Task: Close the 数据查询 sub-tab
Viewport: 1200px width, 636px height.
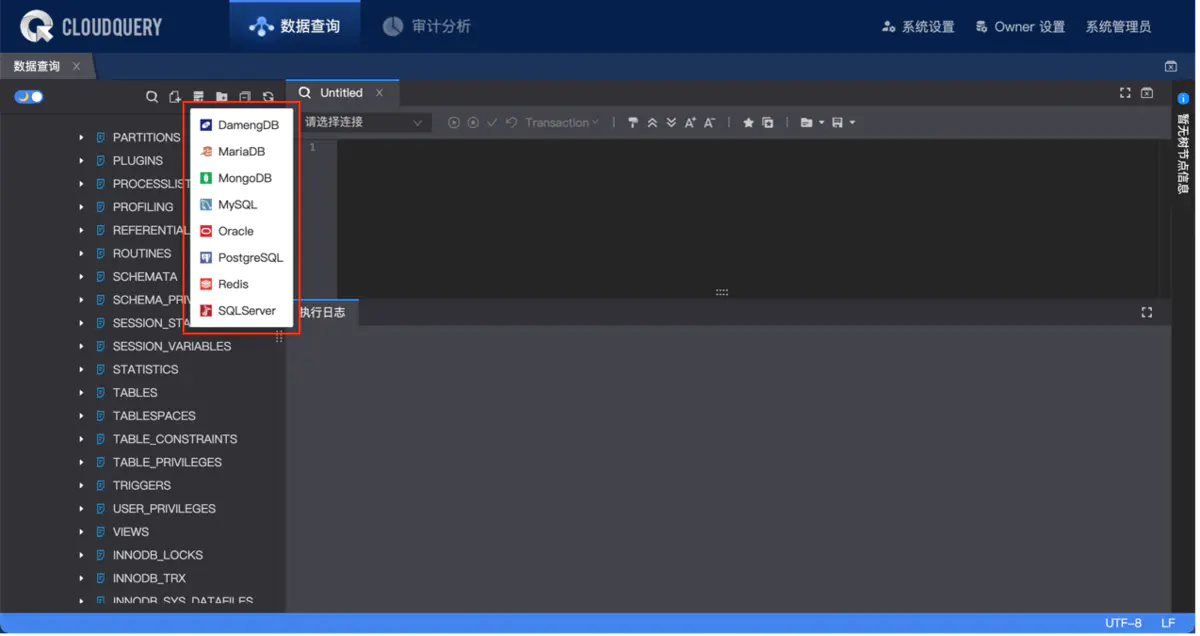Action: coord(76,66)
